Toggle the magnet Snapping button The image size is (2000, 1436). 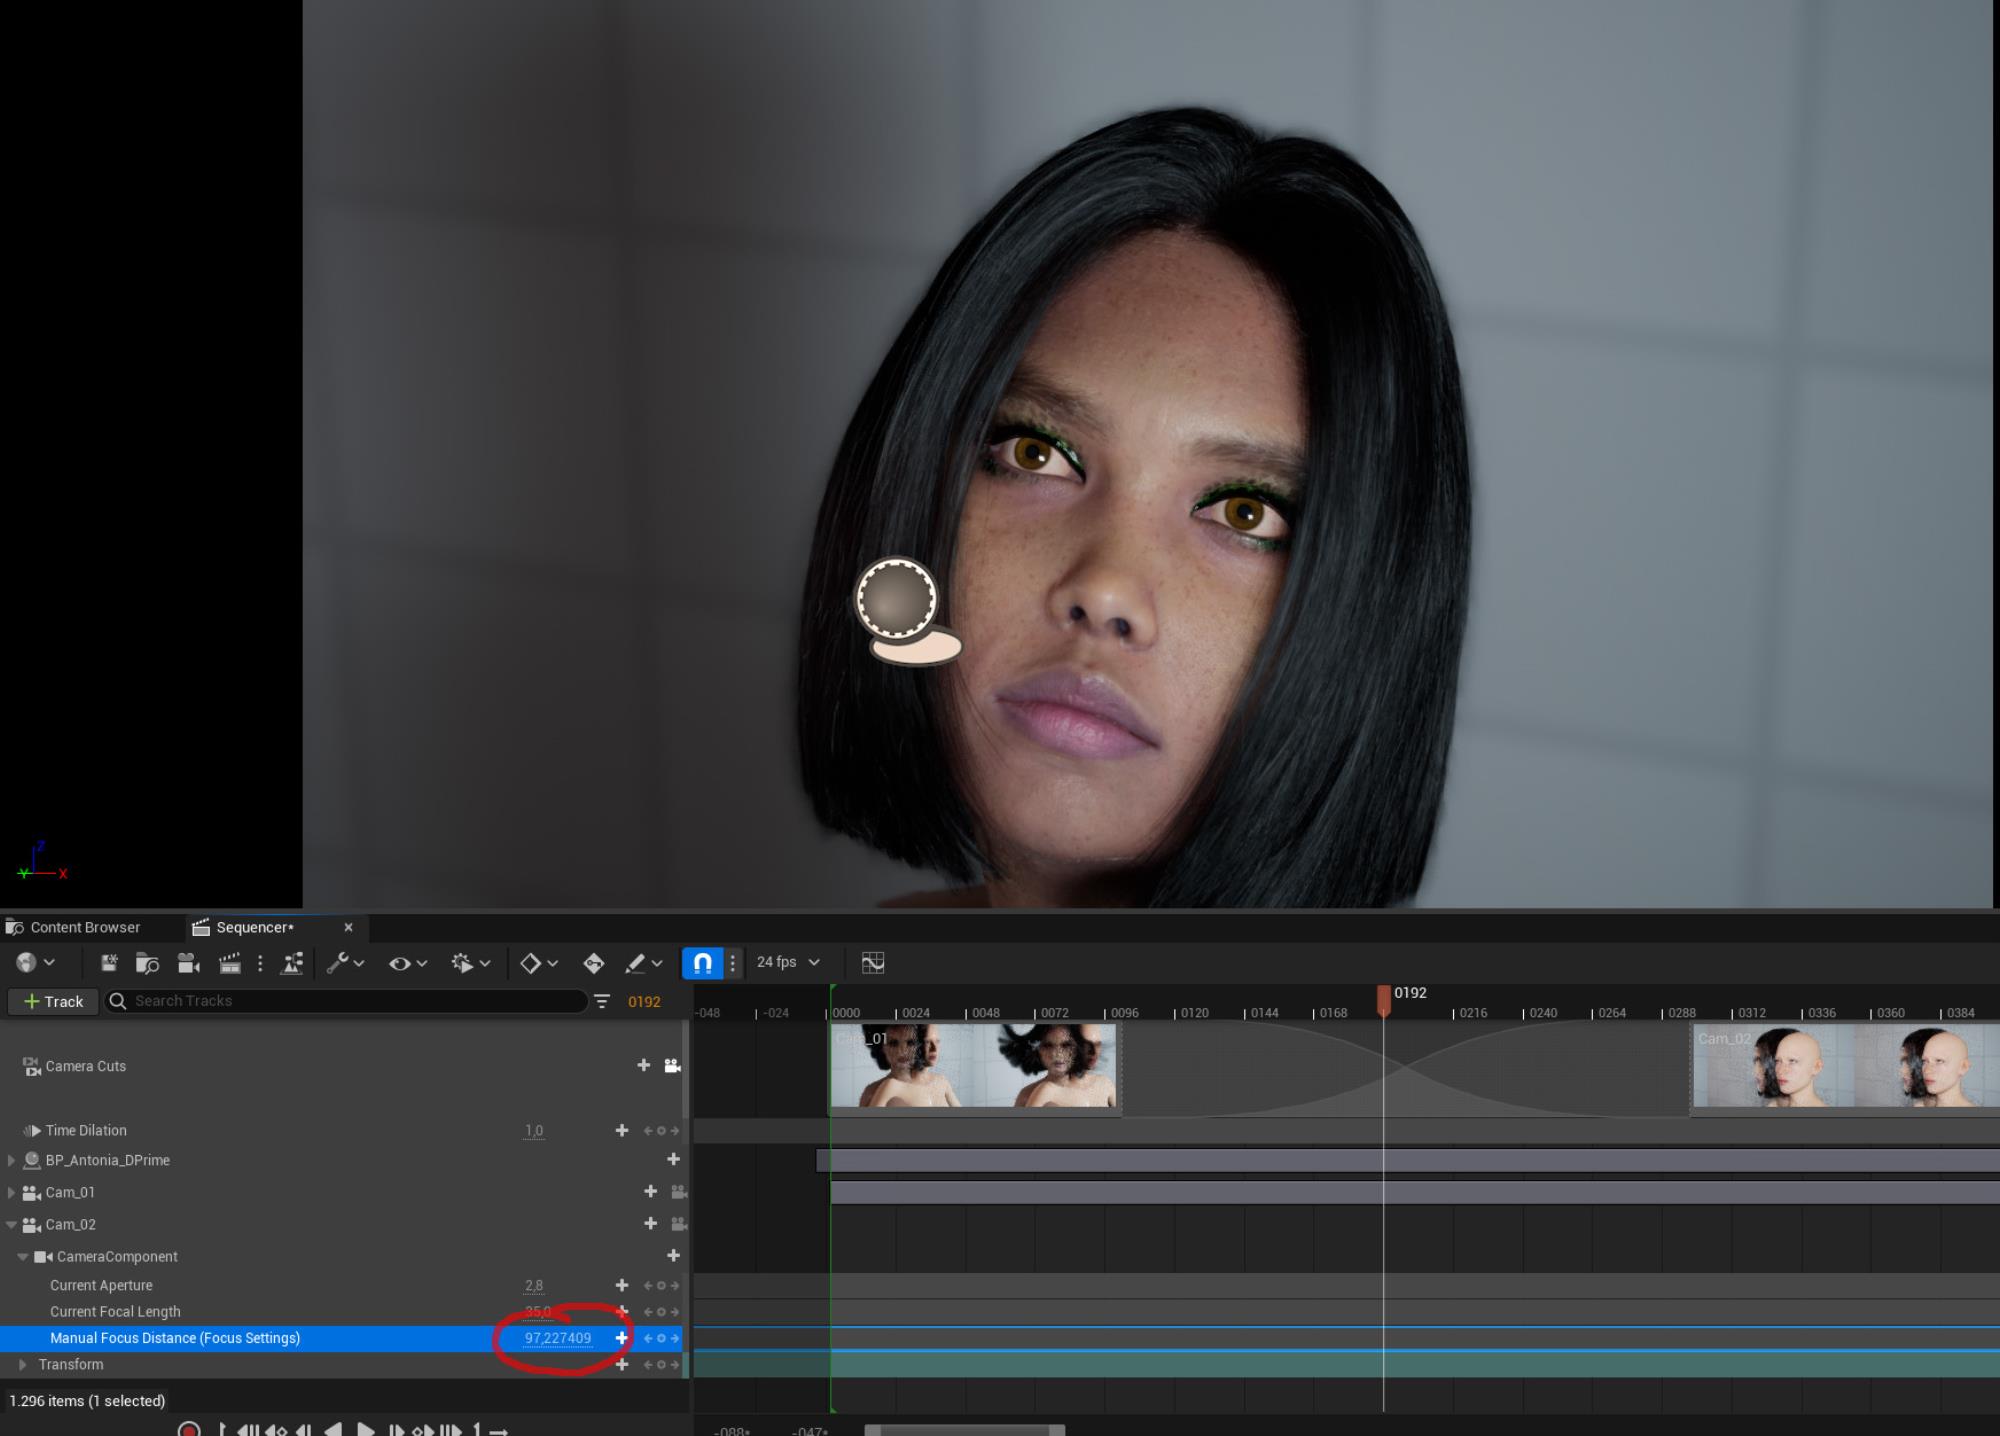pos(702,963)
